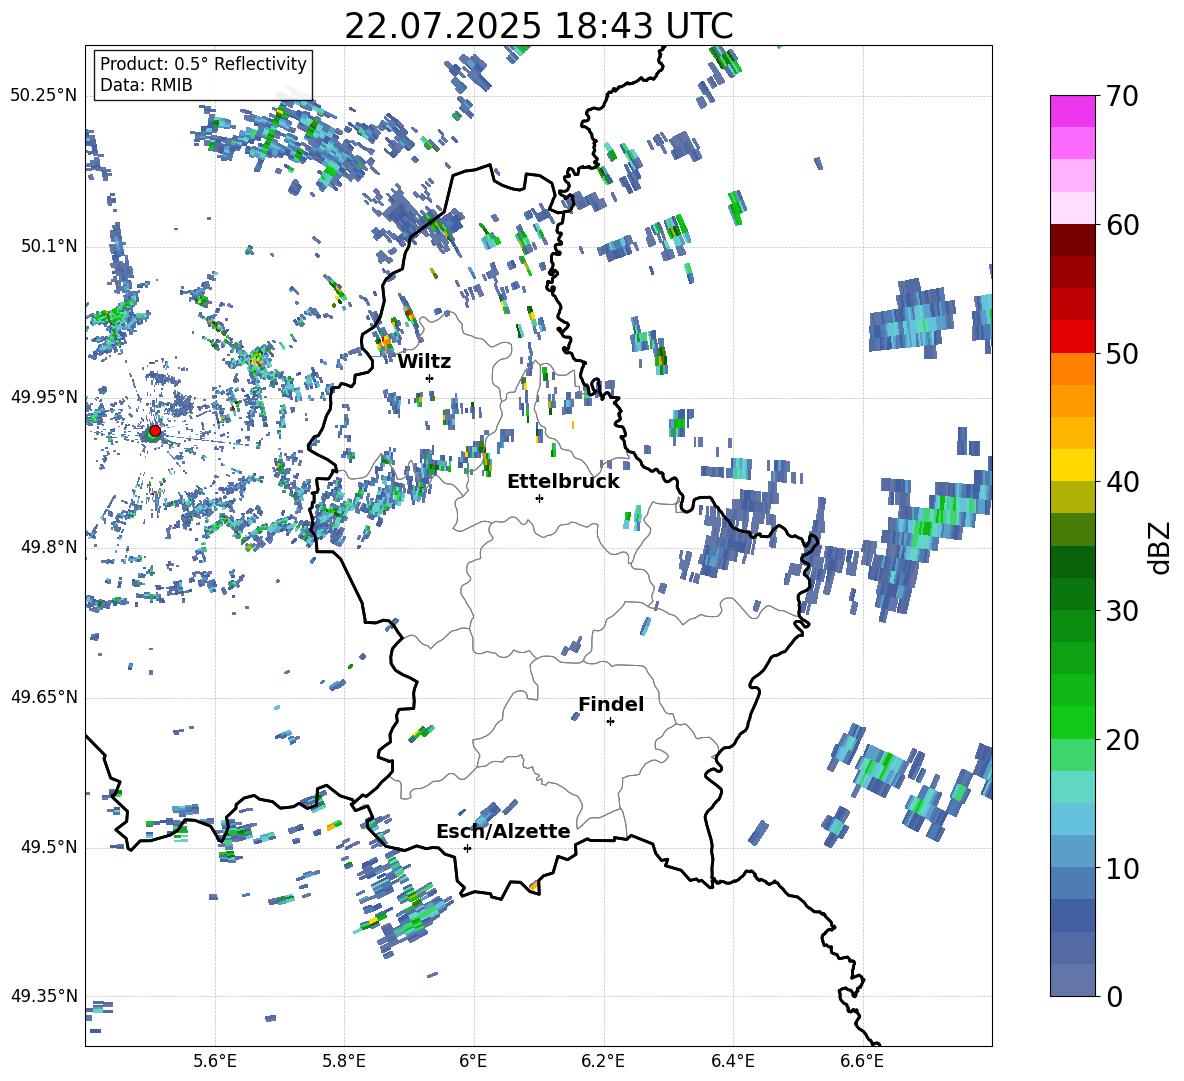Click the Esch/Alzette station cross marker
The width and height of the screenshot is (1184, 1081).
click(x=467, y=848)
